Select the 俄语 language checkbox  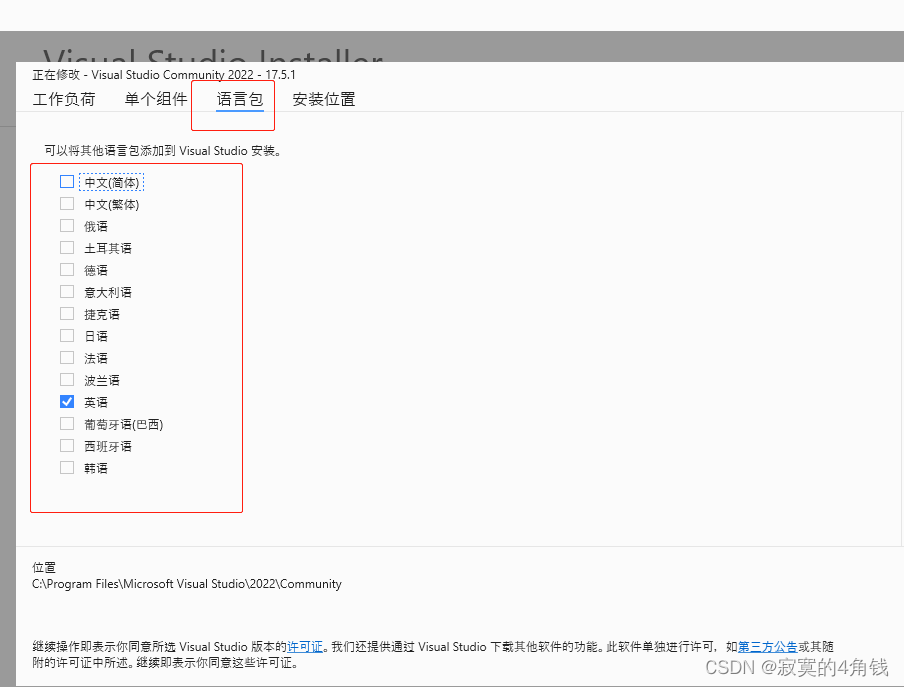coord(67,226)
